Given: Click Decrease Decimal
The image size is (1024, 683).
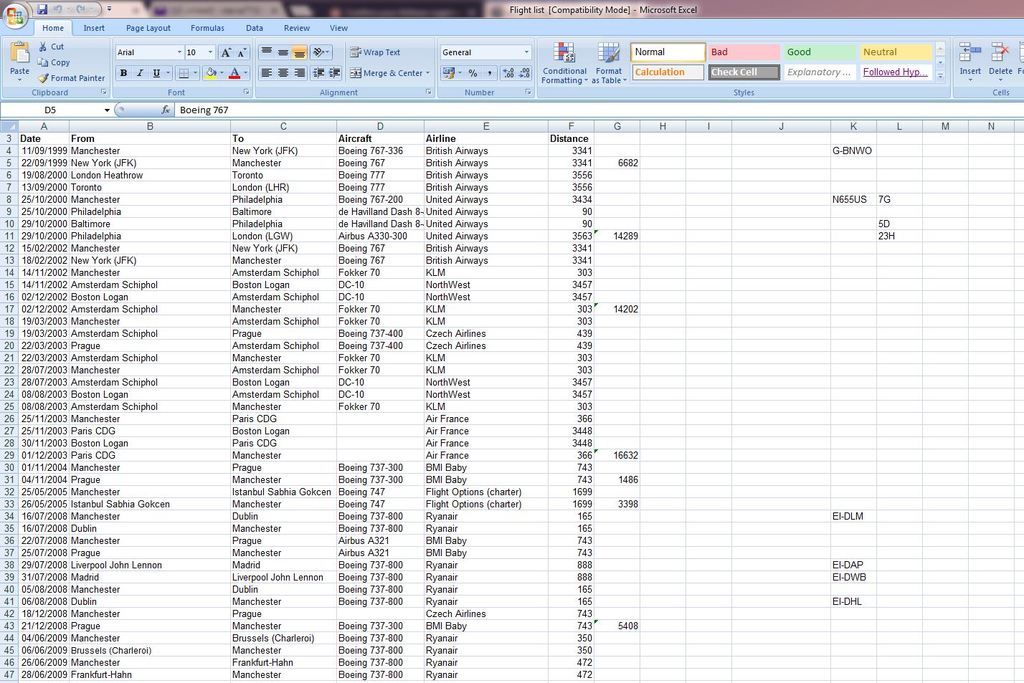Looking at the screenshot, I should [524, 73].
